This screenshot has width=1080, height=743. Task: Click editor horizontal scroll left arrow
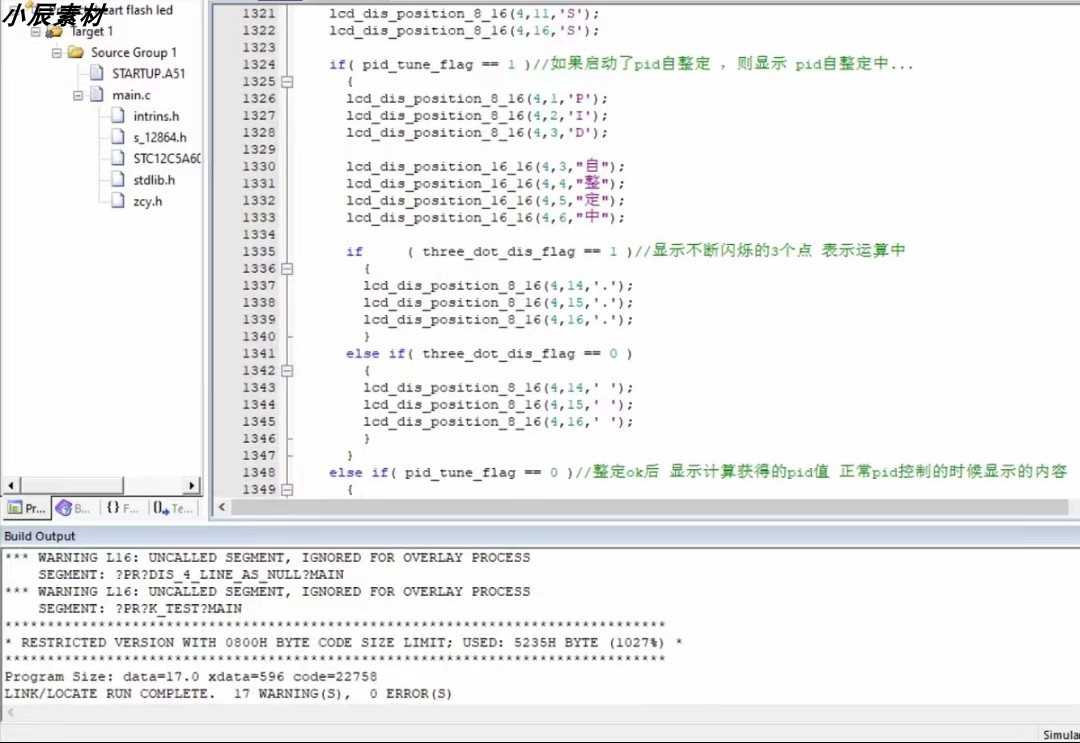pyautogui.click(x=222, y=507)
